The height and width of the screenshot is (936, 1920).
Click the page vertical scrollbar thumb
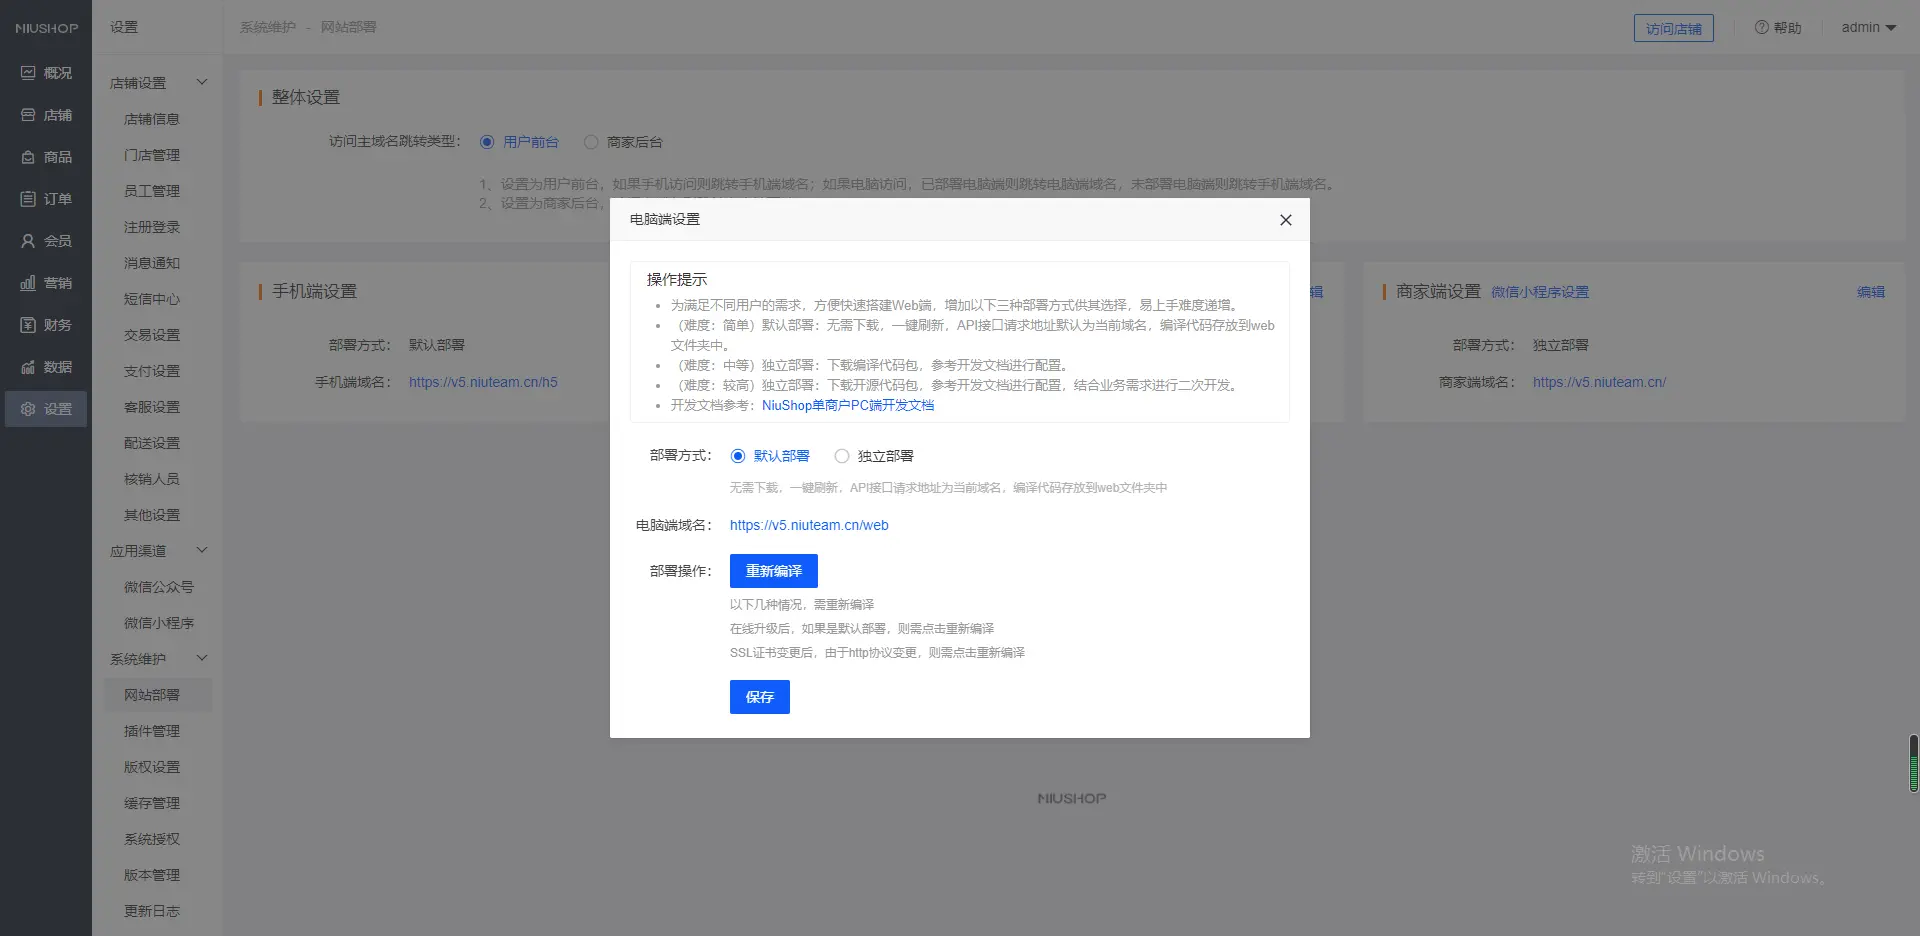pos(1913,764)
